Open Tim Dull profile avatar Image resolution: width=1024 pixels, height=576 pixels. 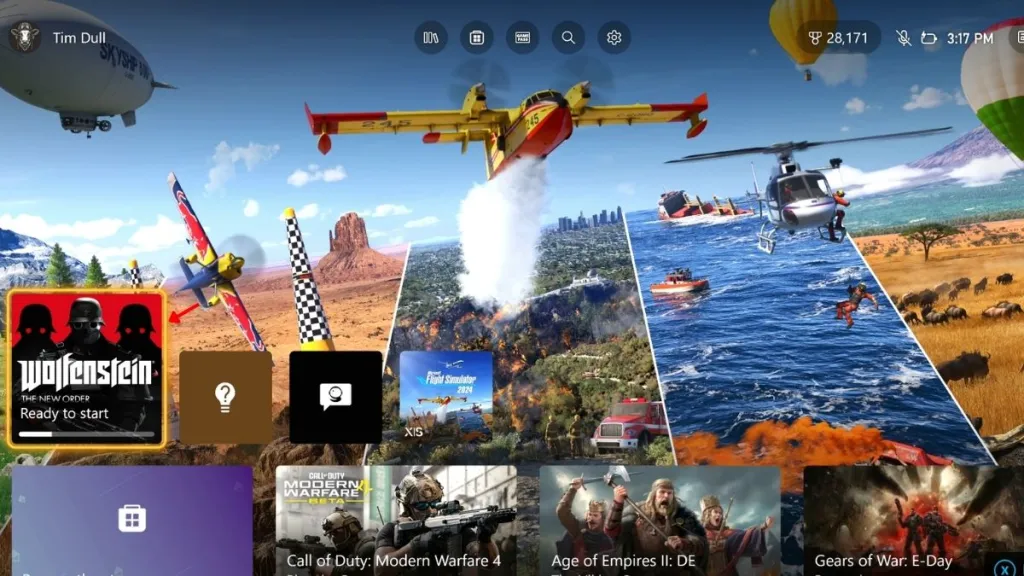coord(25,37)
